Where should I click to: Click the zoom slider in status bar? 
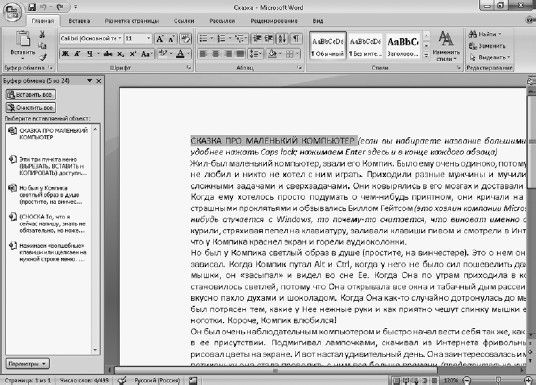click(x=498, y=380)
